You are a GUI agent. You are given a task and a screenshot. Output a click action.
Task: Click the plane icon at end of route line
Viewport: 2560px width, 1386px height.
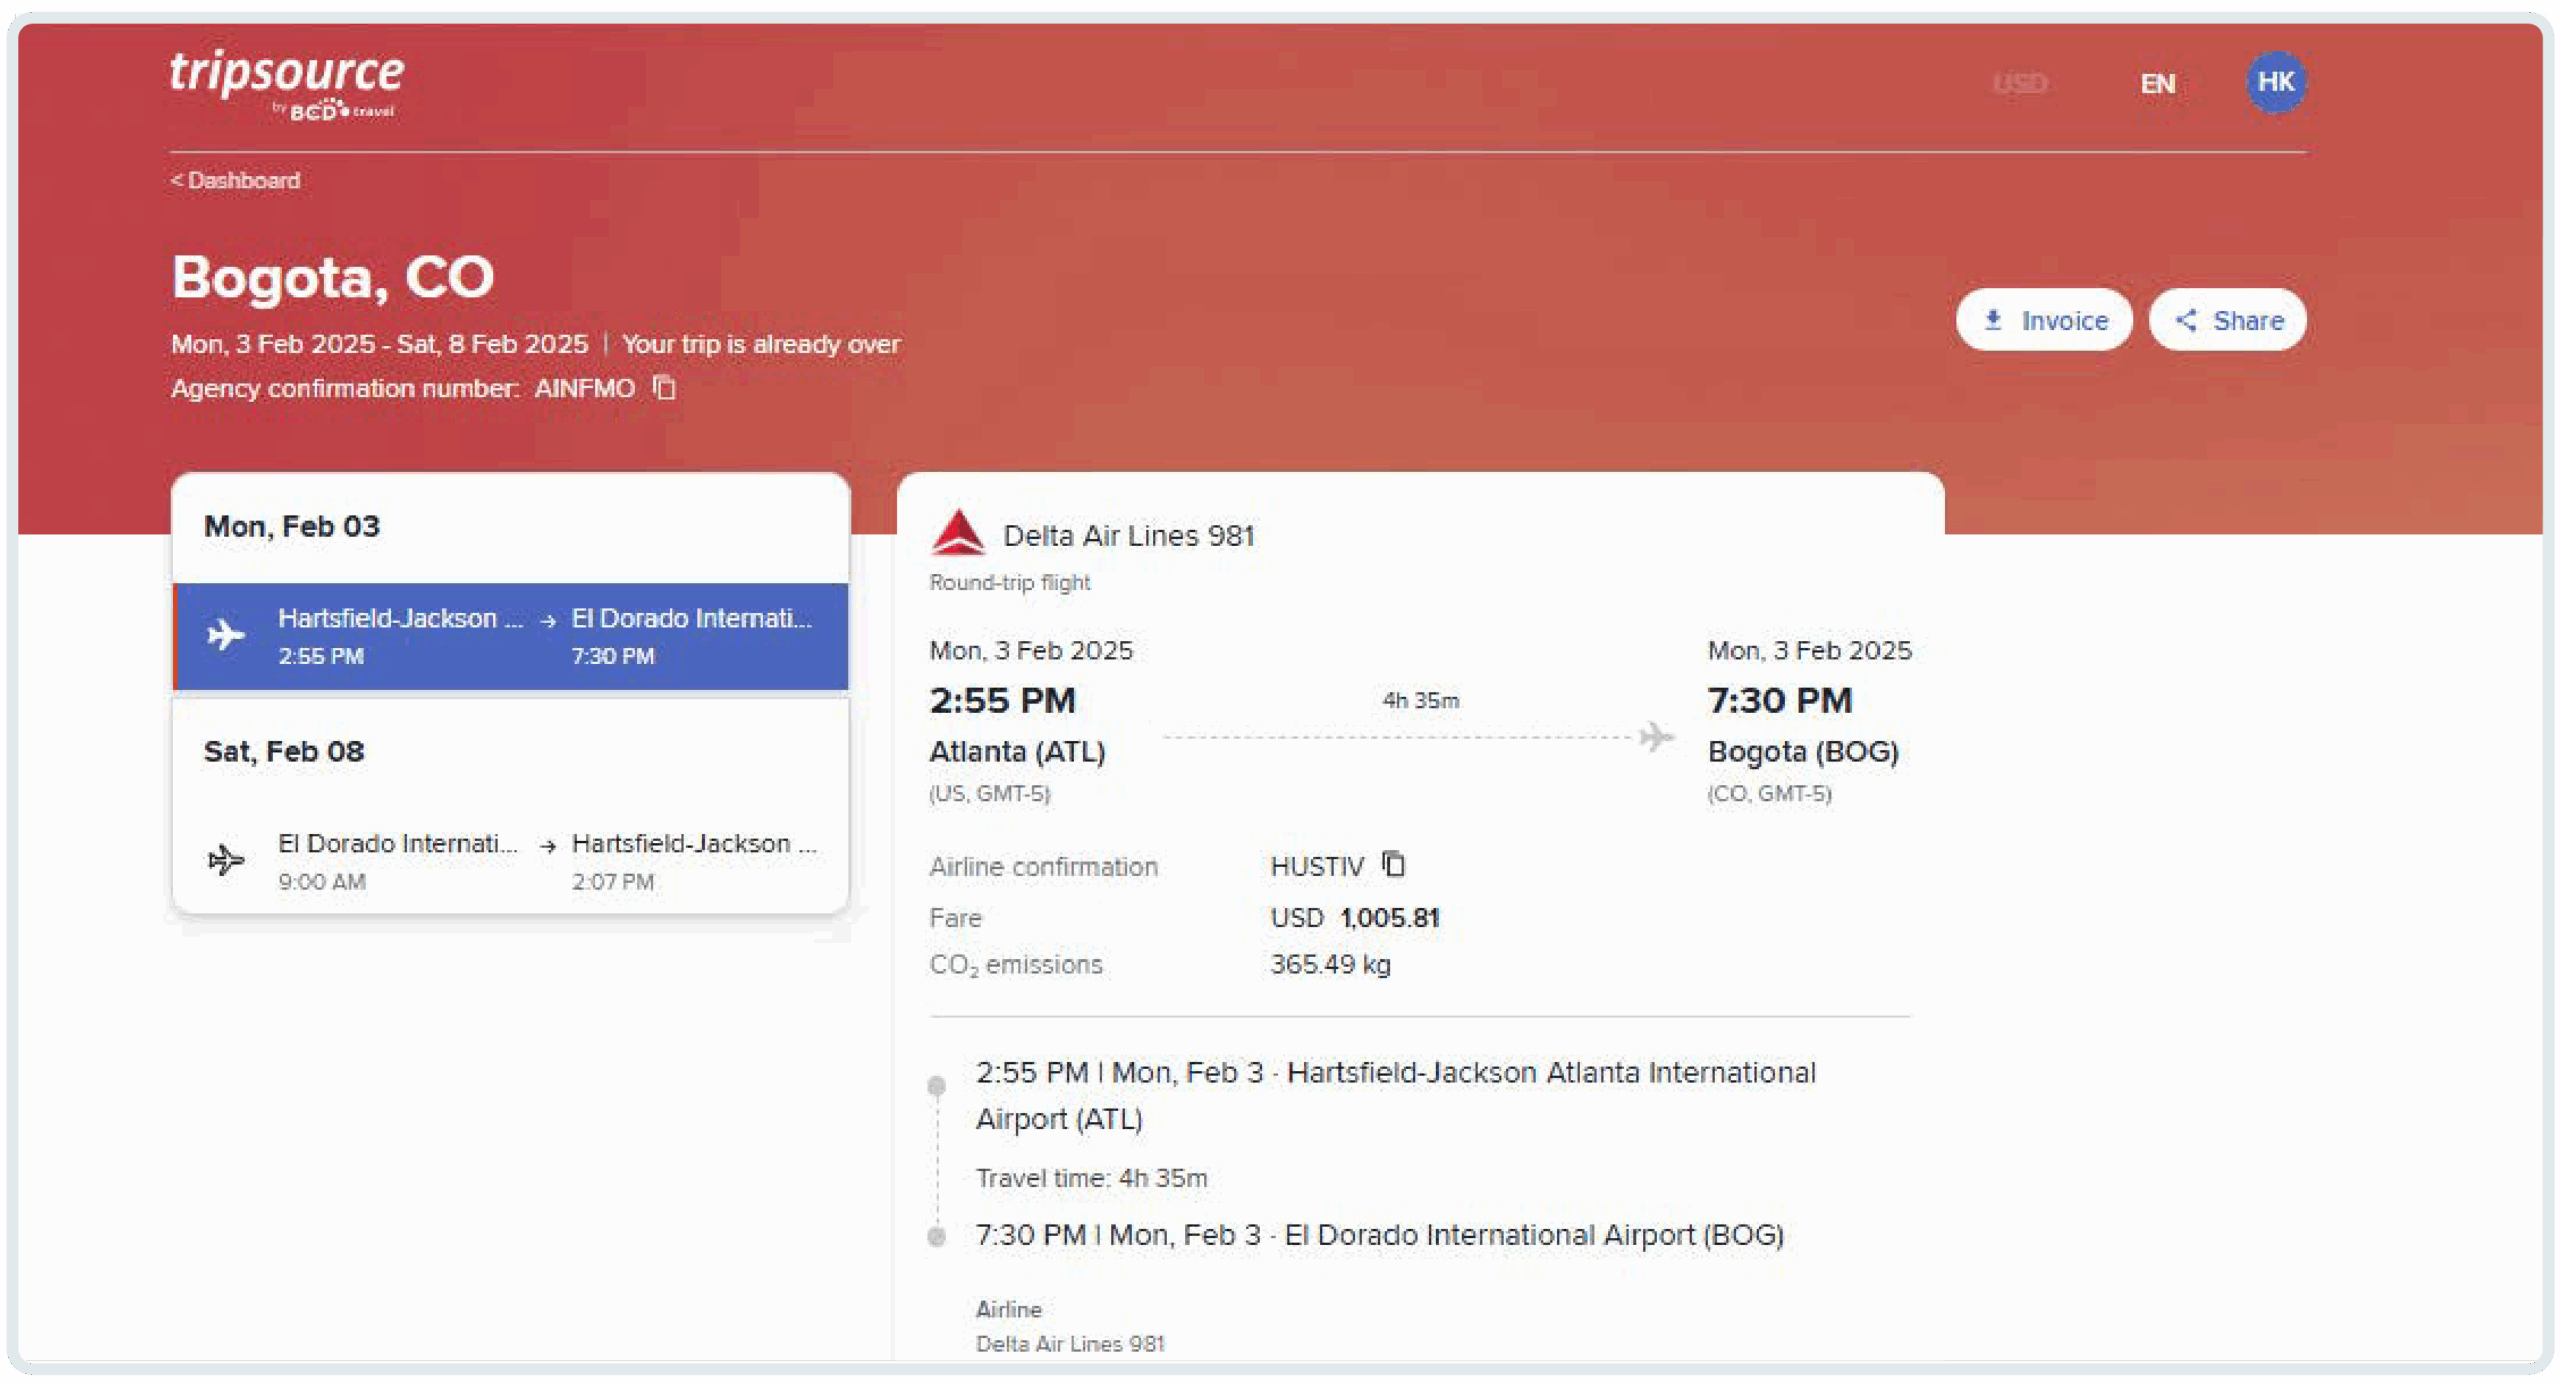point(1656,737)
